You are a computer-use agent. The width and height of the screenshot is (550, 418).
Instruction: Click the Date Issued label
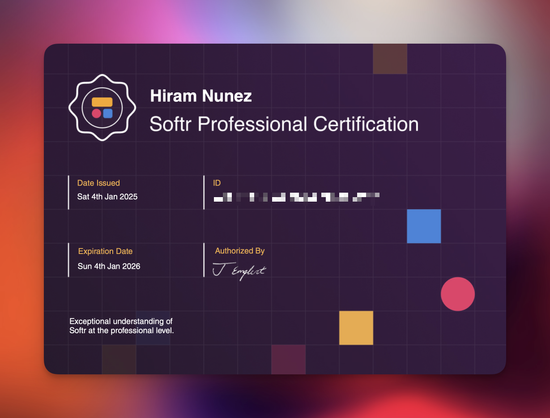pos(99,183)
